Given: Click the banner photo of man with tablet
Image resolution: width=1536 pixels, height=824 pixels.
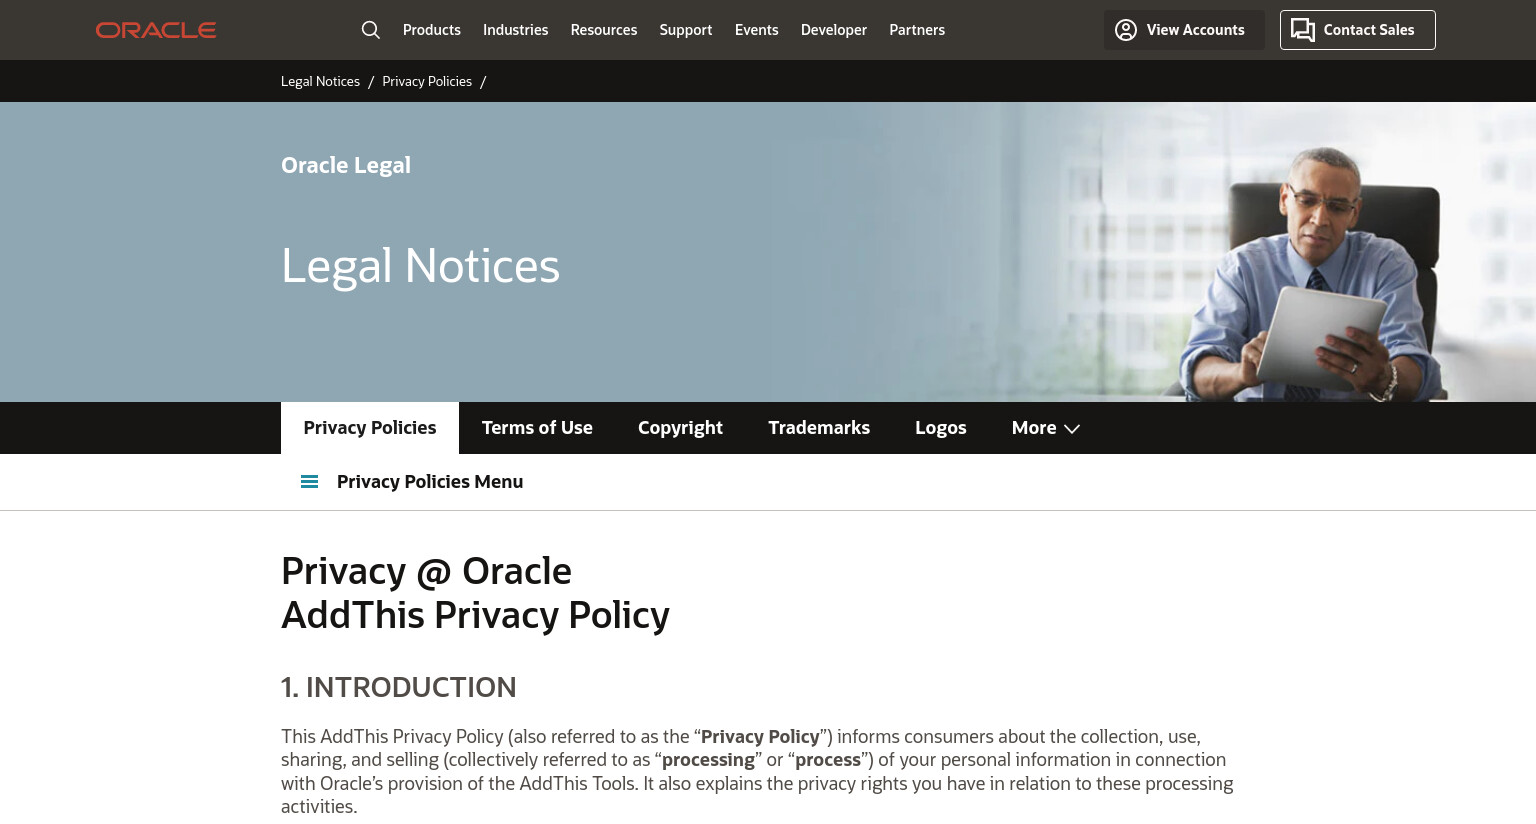Looking at the screenshot, I should [1310, 275].
